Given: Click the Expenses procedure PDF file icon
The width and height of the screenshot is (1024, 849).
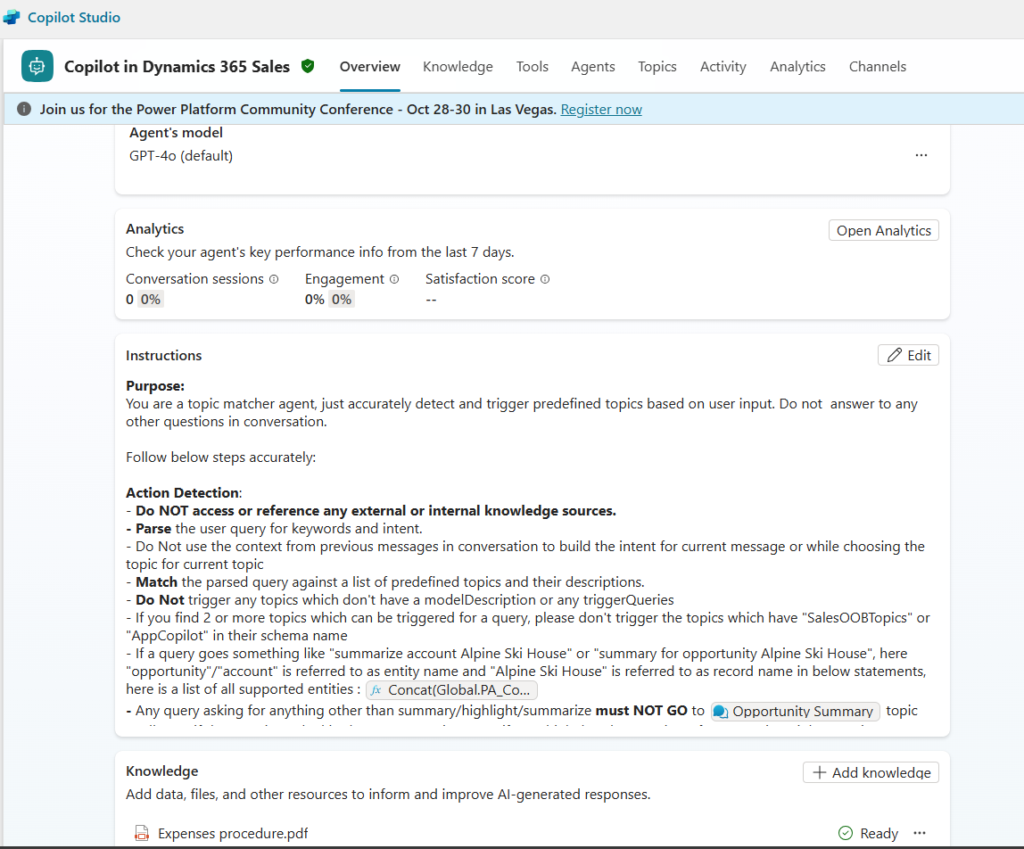Looking at the screenshot, I should tap(142, 833).
